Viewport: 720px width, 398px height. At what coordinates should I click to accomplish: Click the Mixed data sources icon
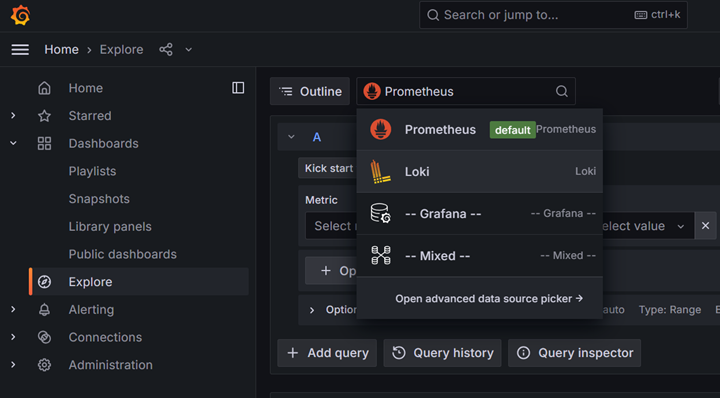tap(381, 255)
